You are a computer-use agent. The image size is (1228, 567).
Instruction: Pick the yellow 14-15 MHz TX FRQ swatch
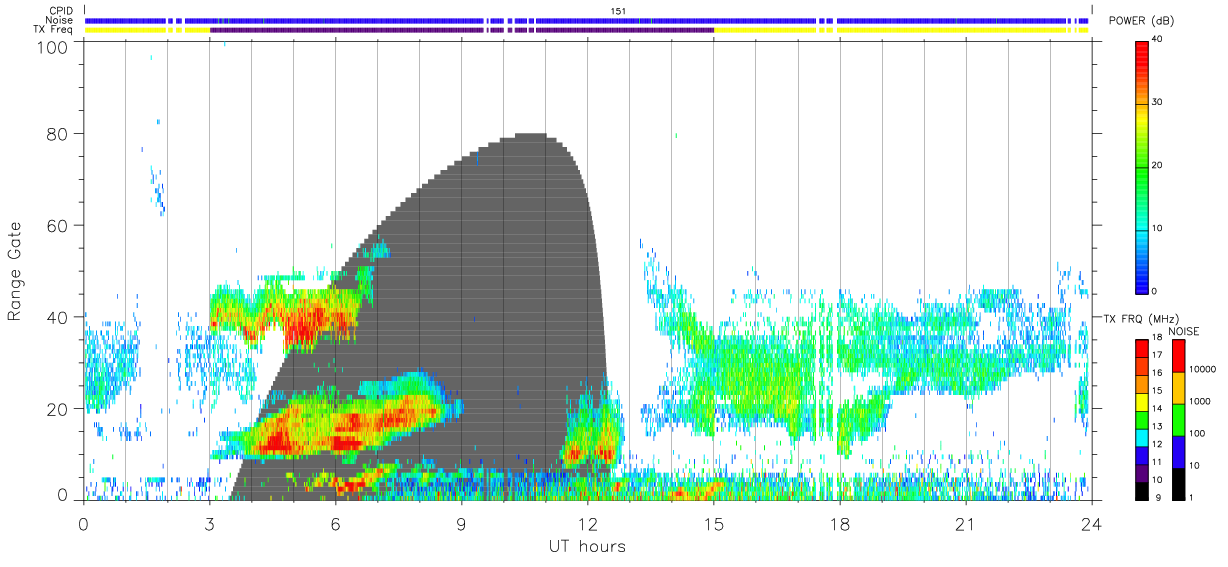click(x=1142, y=400)
